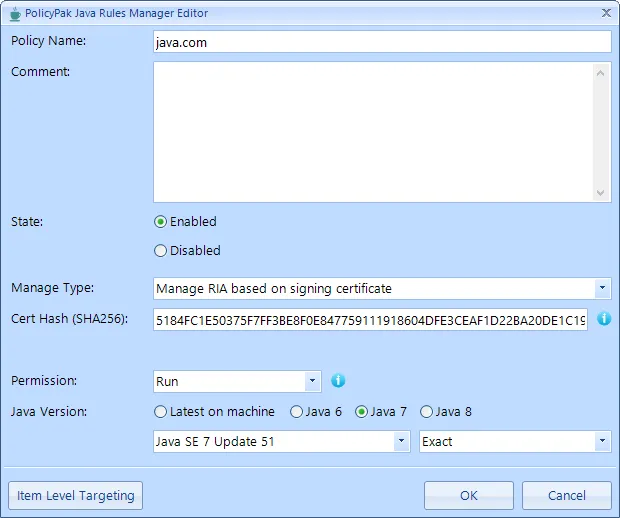The image size is (620, 518).
Task: Click into the Comment text area
Action: pyautogui.click(x=374, y=132)
